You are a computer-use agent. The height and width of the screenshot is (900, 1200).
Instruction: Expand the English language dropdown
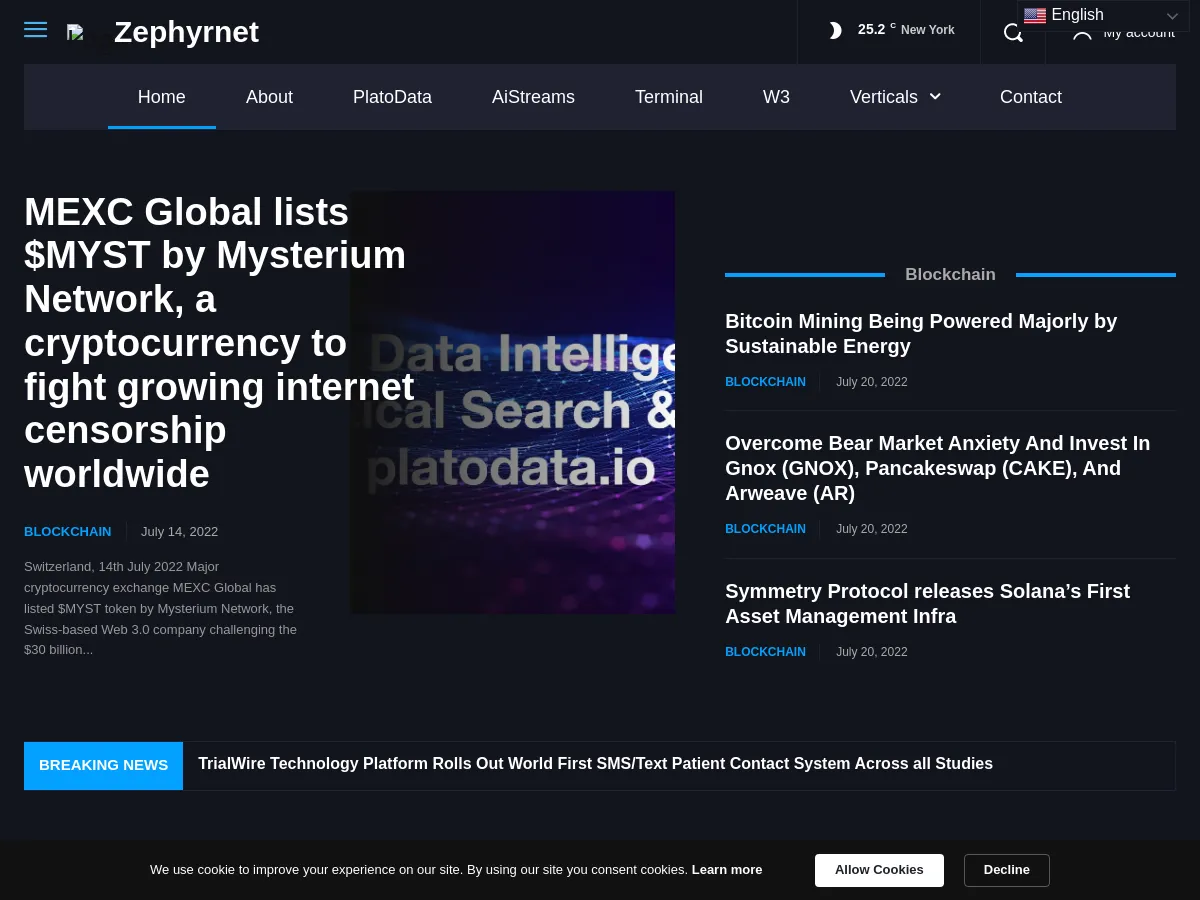(x=1100, y=15)
